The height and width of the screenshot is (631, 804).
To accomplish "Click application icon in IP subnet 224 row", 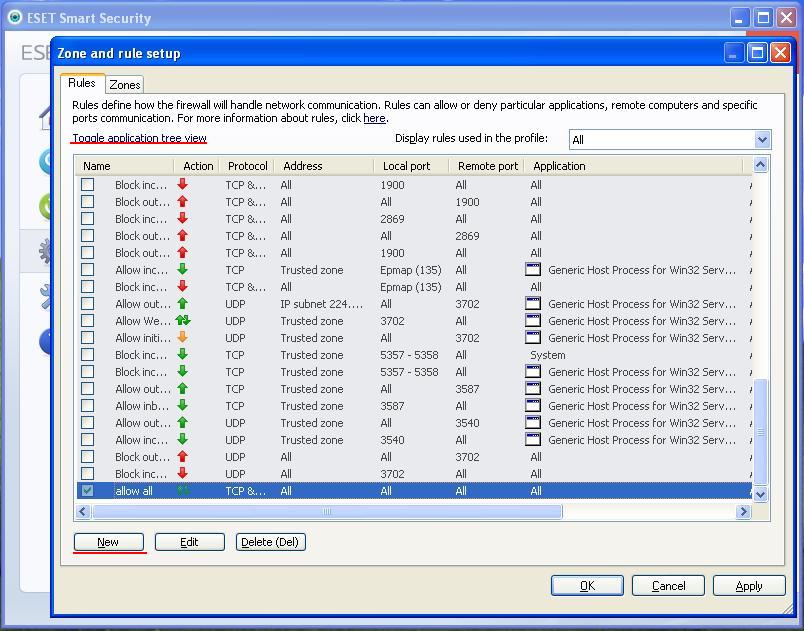I will 533,303.
